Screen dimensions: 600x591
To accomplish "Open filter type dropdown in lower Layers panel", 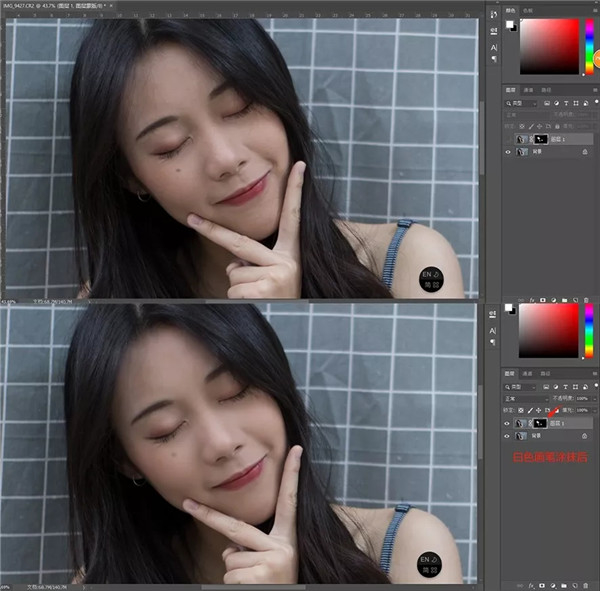I will click(x=521, y=387).
